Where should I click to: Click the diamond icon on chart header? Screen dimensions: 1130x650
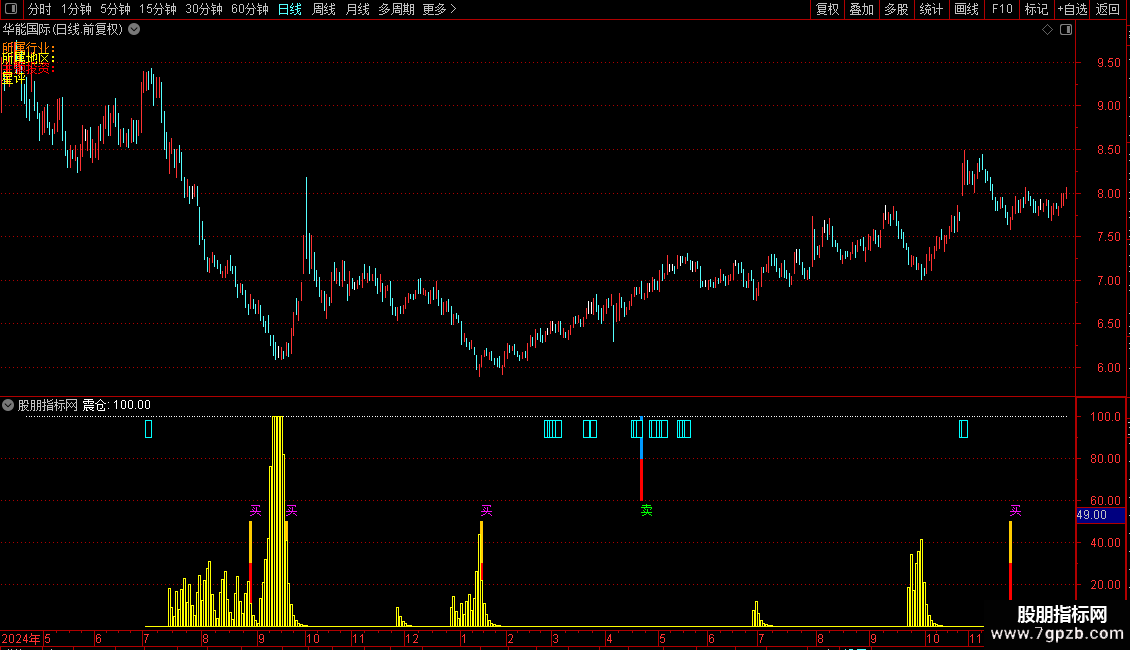(1048, 30)
